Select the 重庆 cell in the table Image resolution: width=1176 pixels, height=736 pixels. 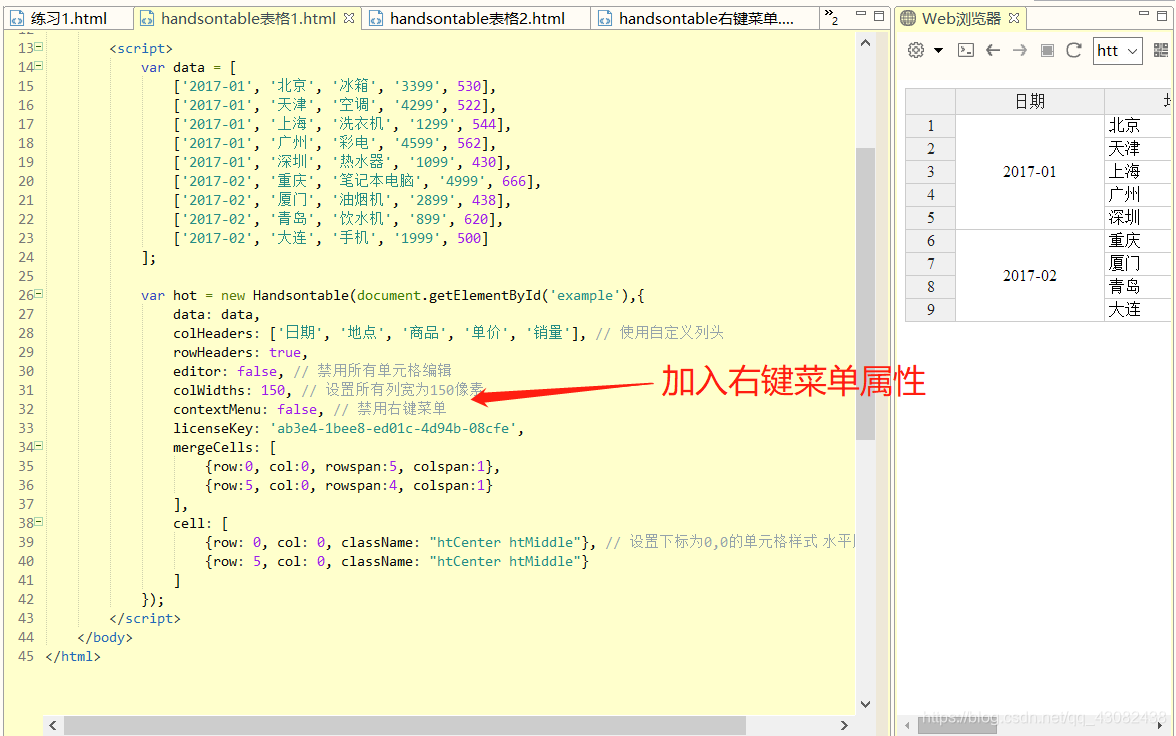1138,241
